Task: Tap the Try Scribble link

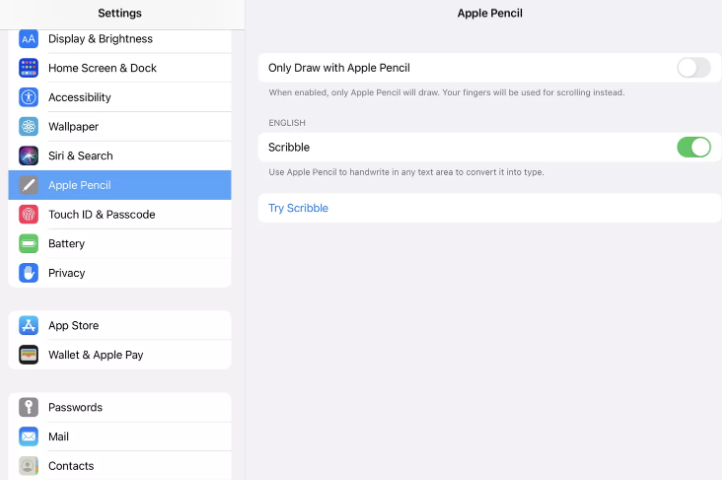Action: click(x=298, y=208)
